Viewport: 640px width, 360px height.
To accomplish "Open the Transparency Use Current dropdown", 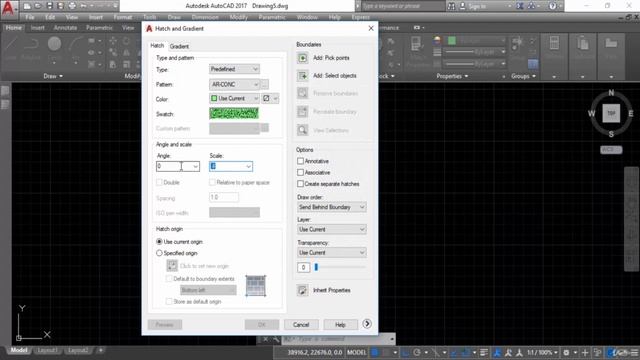I will (331, 253).
